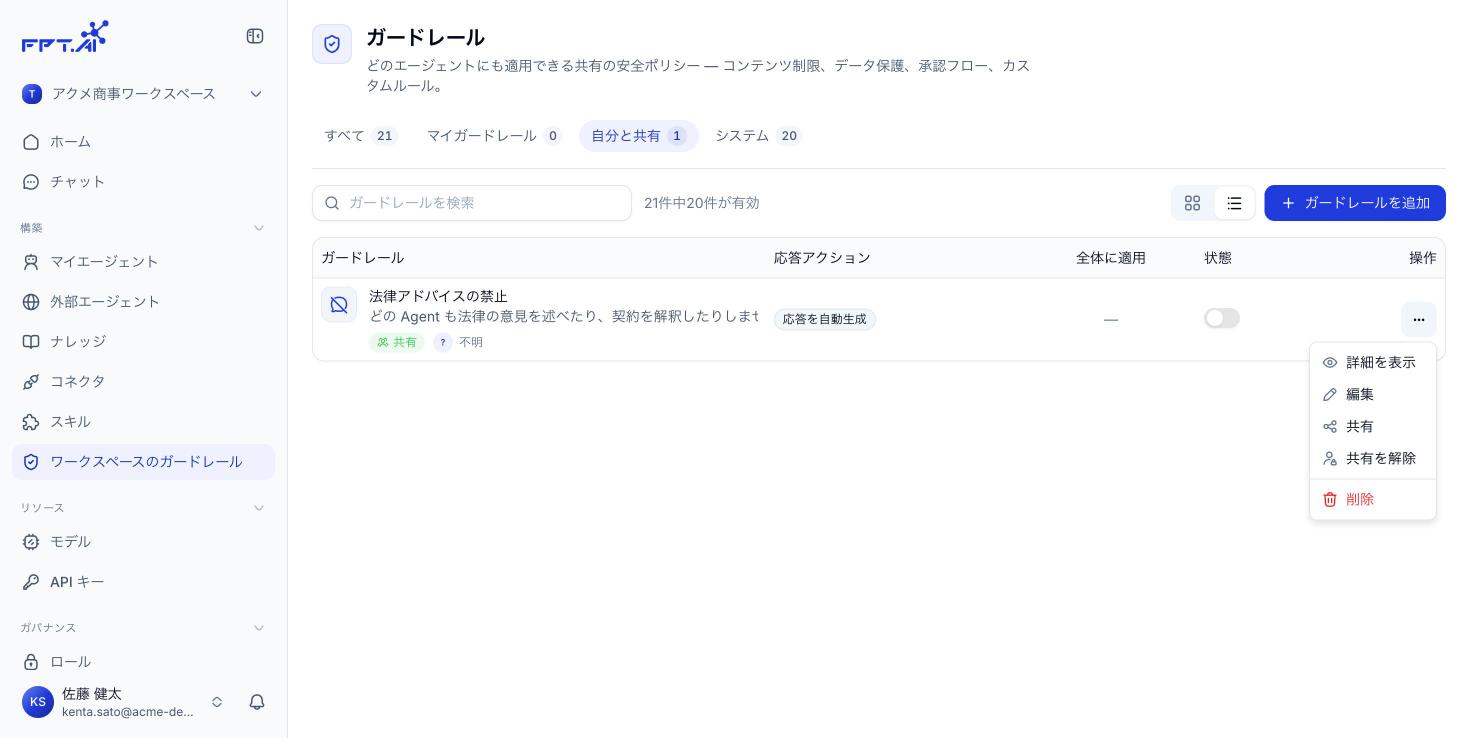Click 21件中20件が有効 count text

702,203
